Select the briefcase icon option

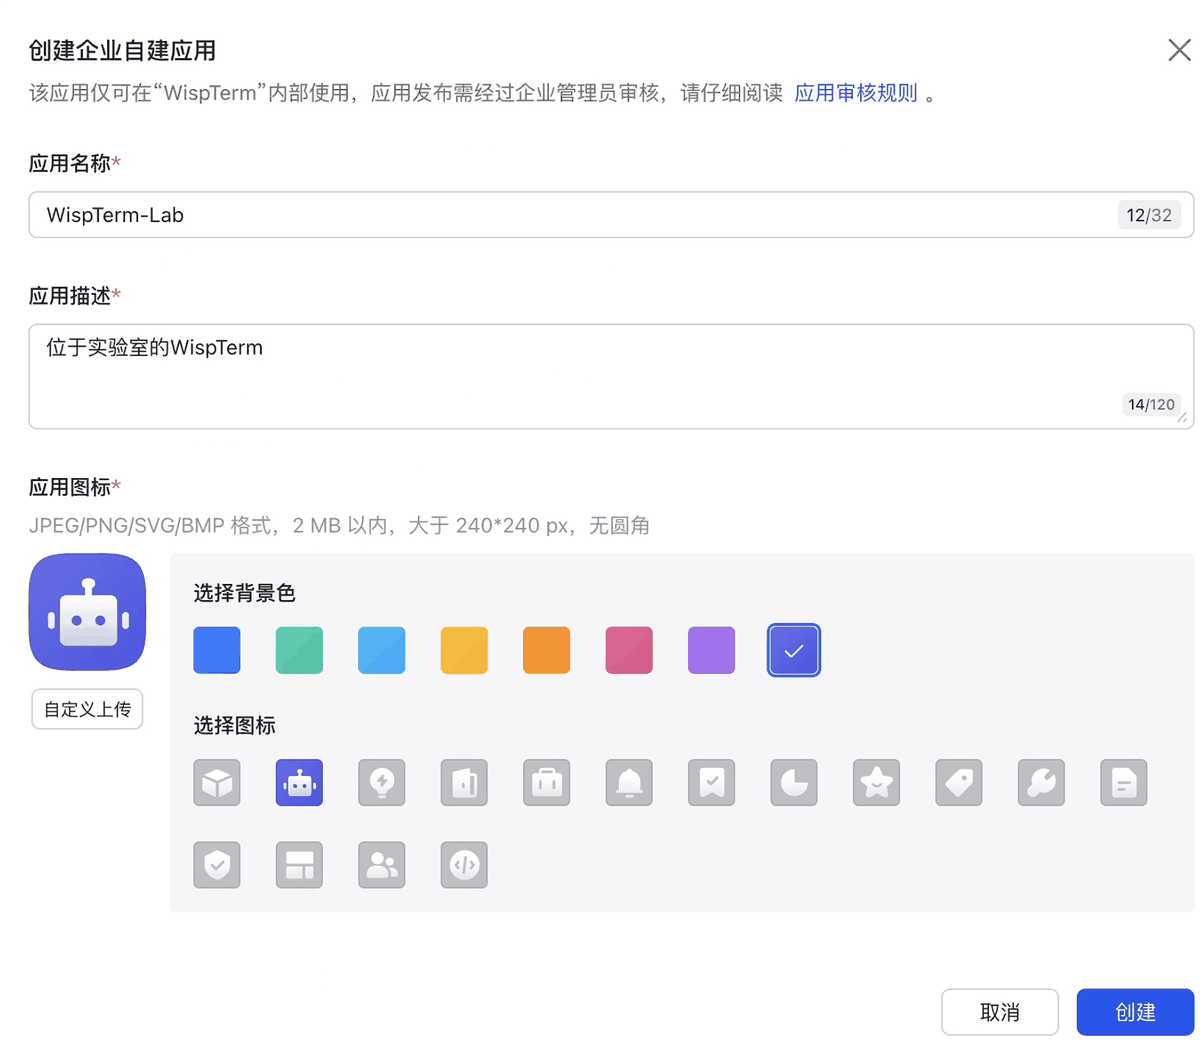(x=547, y=782)
